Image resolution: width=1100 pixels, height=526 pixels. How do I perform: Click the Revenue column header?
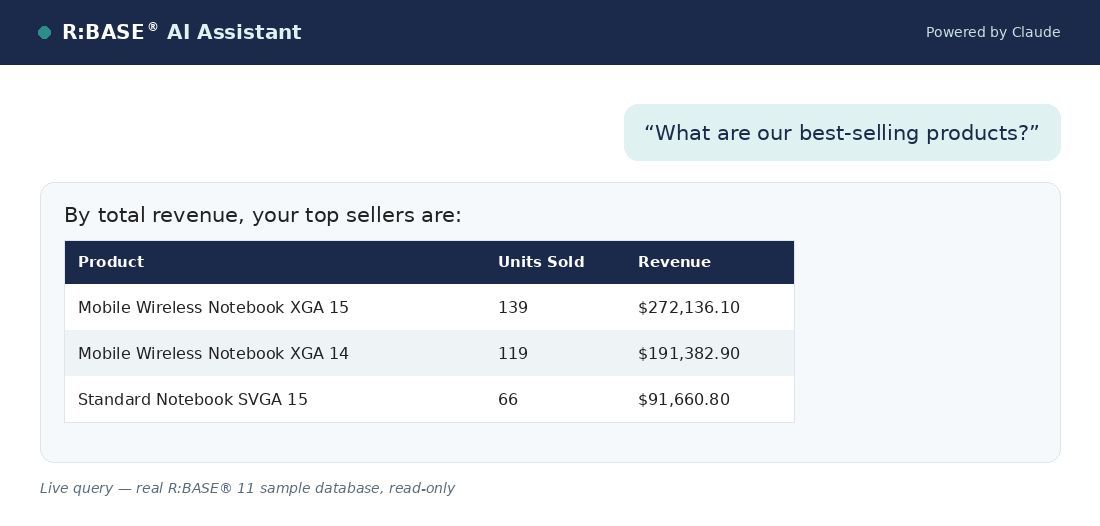pyautogui.click(x=674, y=262)
